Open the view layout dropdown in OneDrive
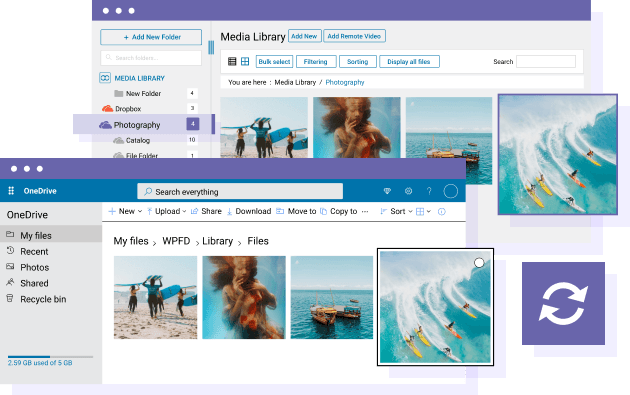The width and height of the screenshot is (630, 395). (423, 212)
